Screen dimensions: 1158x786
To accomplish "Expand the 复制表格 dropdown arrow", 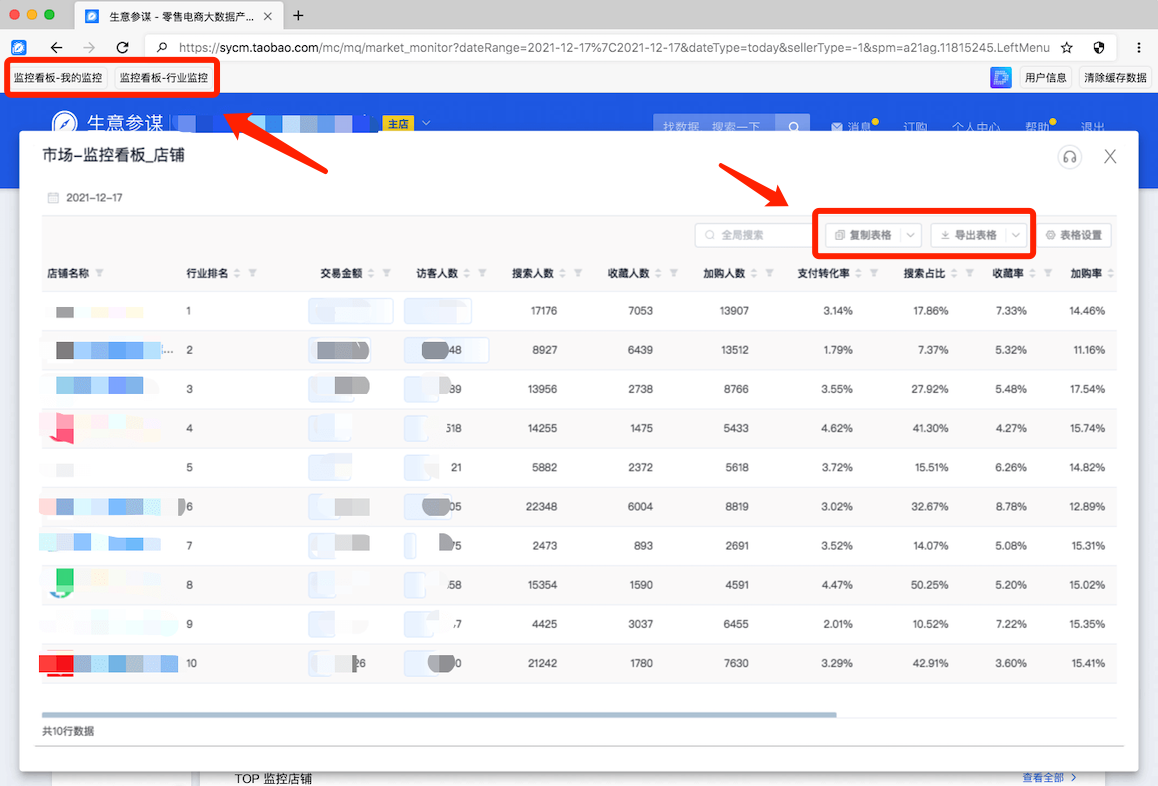I will point(910,235).
